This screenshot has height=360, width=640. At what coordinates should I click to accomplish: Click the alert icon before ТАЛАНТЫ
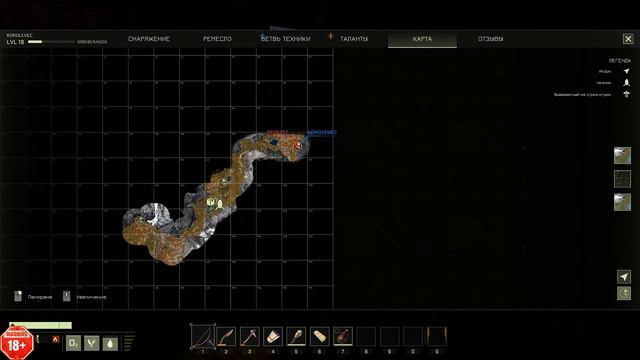[x=331, y=37]
